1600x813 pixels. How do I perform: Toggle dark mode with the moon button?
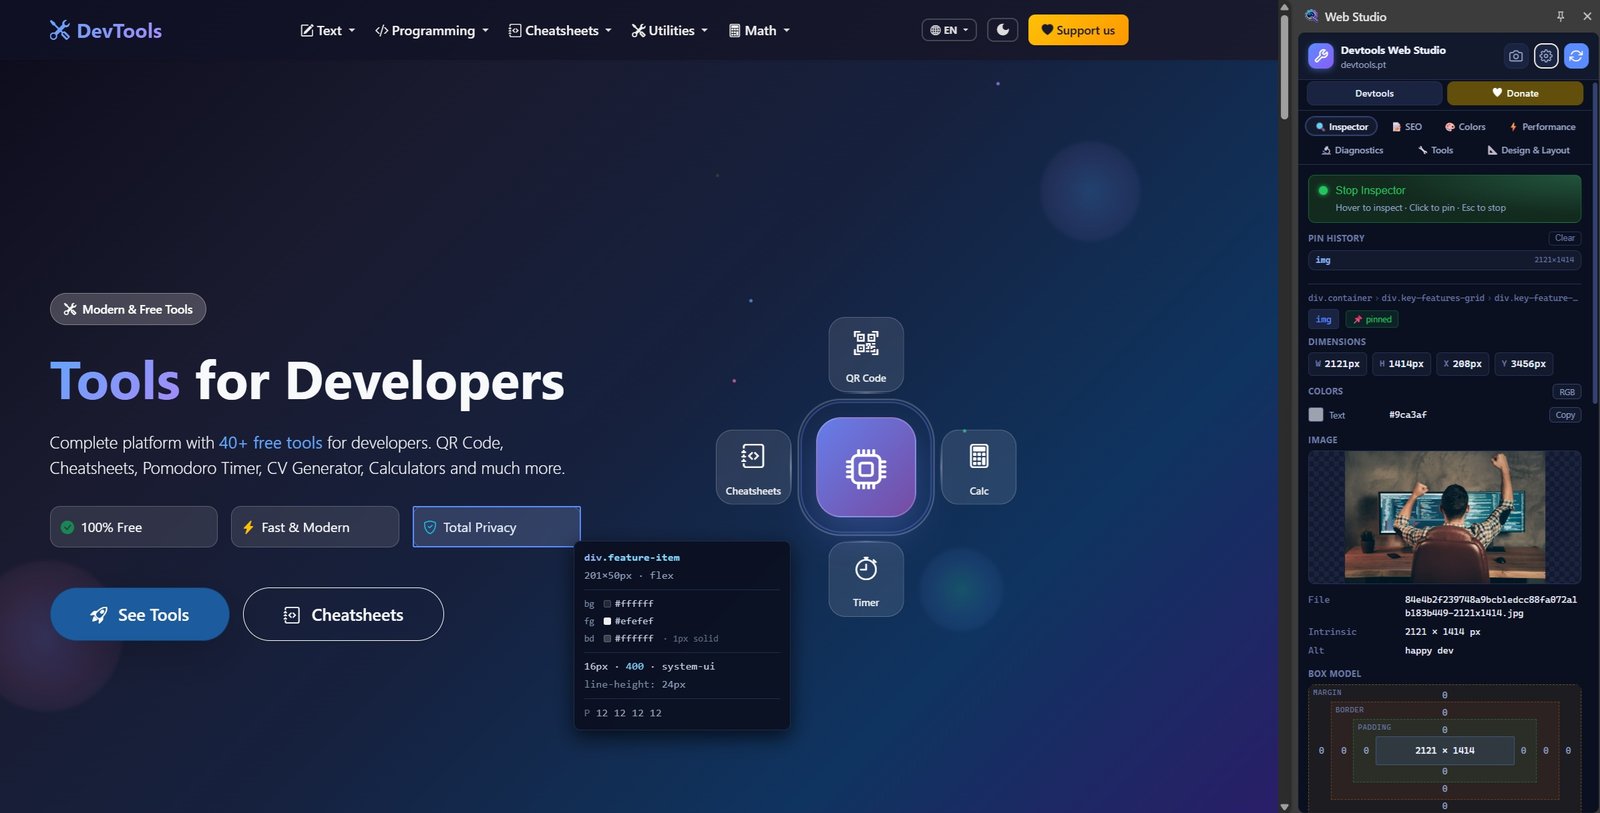click(1002, 30)
